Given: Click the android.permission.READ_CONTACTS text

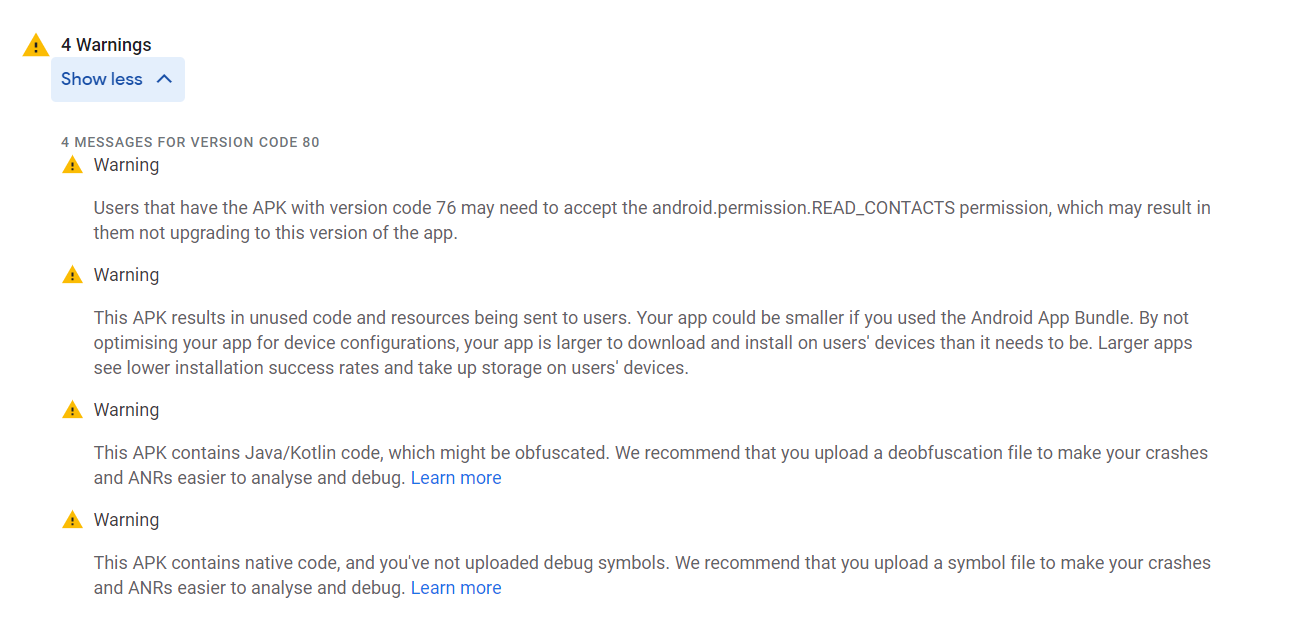Looking at the screenshot, I should pos(803,208).
